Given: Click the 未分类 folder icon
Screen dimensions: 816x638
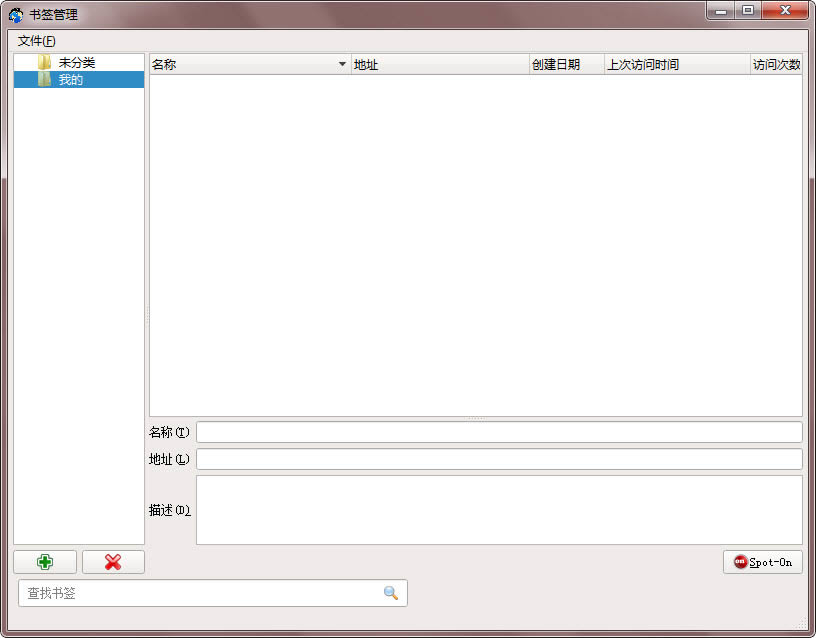Looking at the screenshot, I should (44, 62).
